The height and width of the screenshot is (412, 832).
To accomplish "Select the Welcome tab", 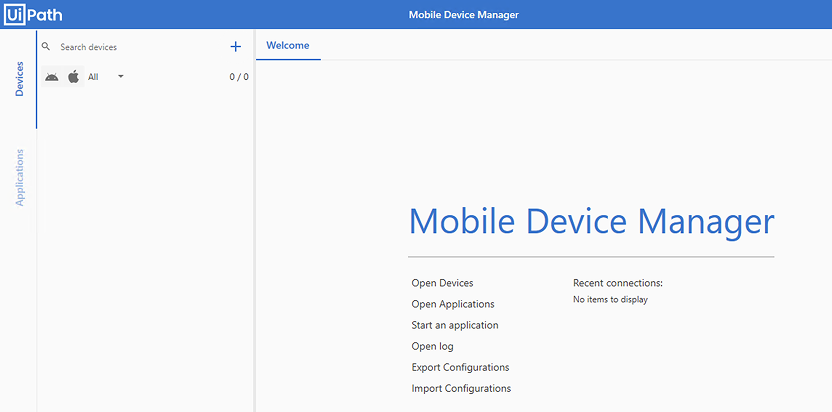I will pyautogui.click(x=288, y=45).
